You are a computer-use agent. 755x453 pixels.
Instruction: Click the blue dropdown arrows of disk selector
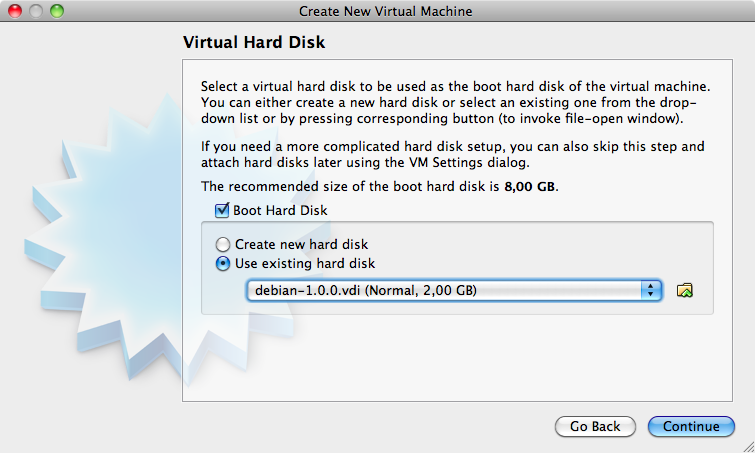[x=652, y=290]
